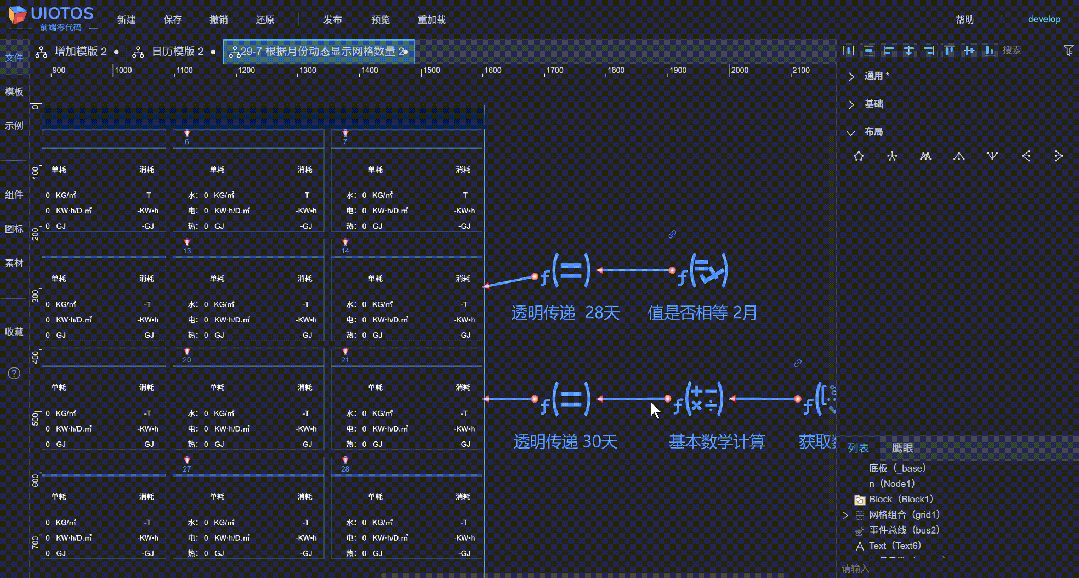Click the 透明传递 28天 label

point(566,314)
